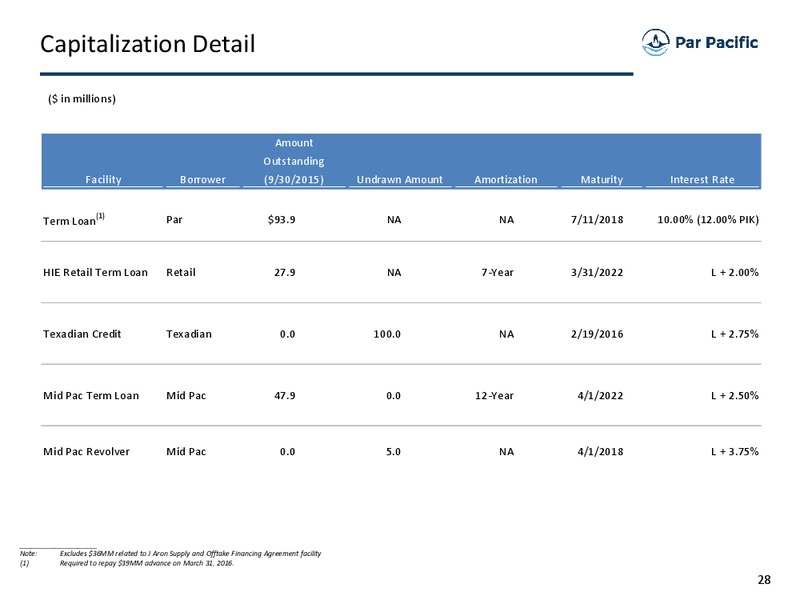
Task: Click the J Aron Supply and Offtake footnote
Action: pos(190,554)
